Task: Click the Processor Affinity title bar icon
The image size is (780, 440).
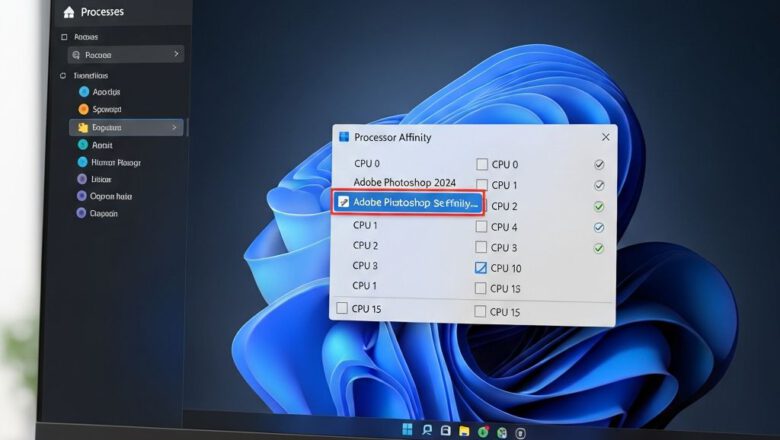Action: coord(344,137)
